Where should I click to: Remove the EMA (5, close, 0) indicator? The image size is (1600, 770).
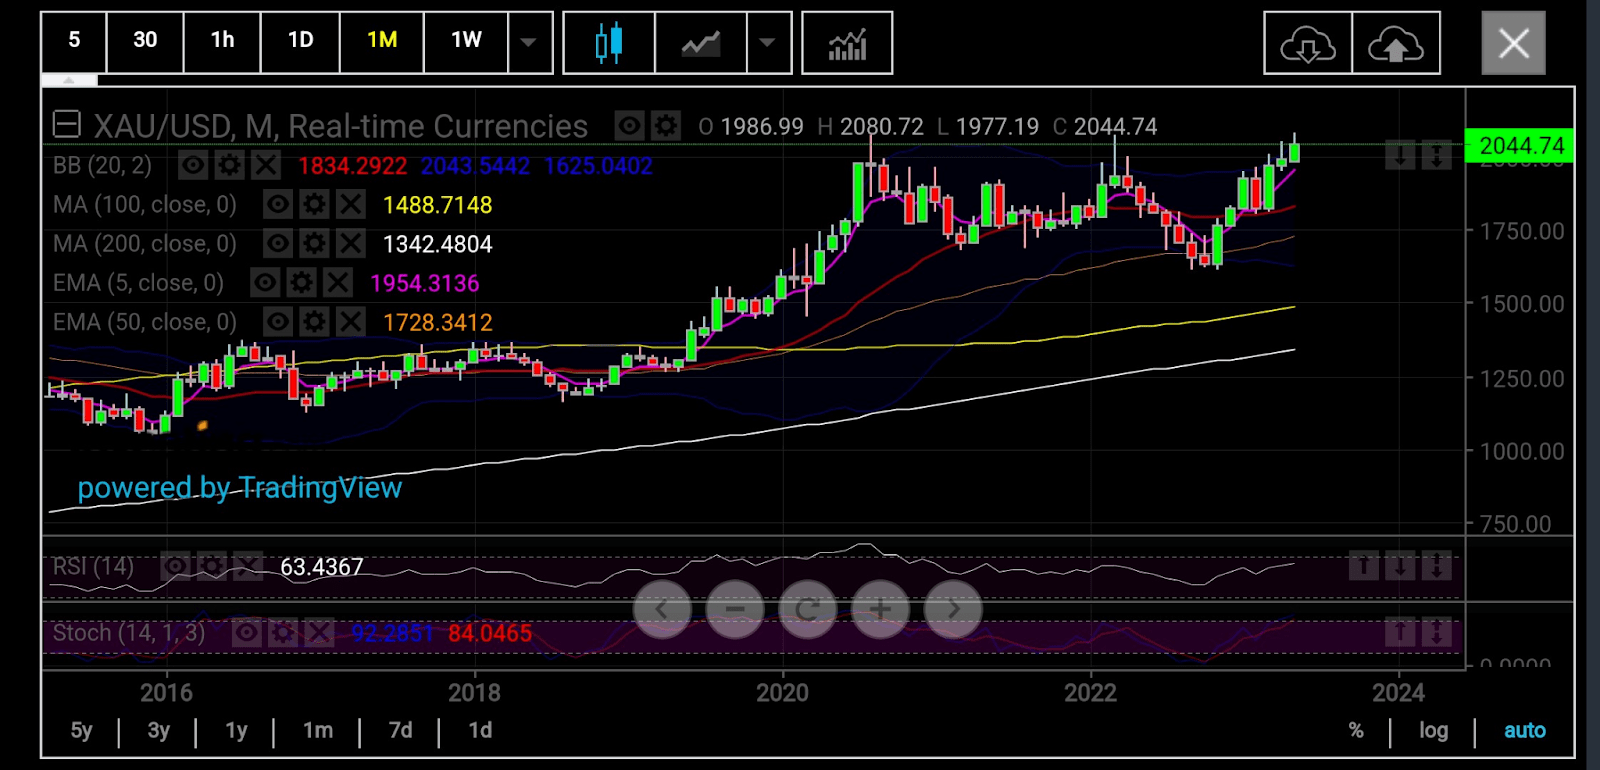[338, 283]
